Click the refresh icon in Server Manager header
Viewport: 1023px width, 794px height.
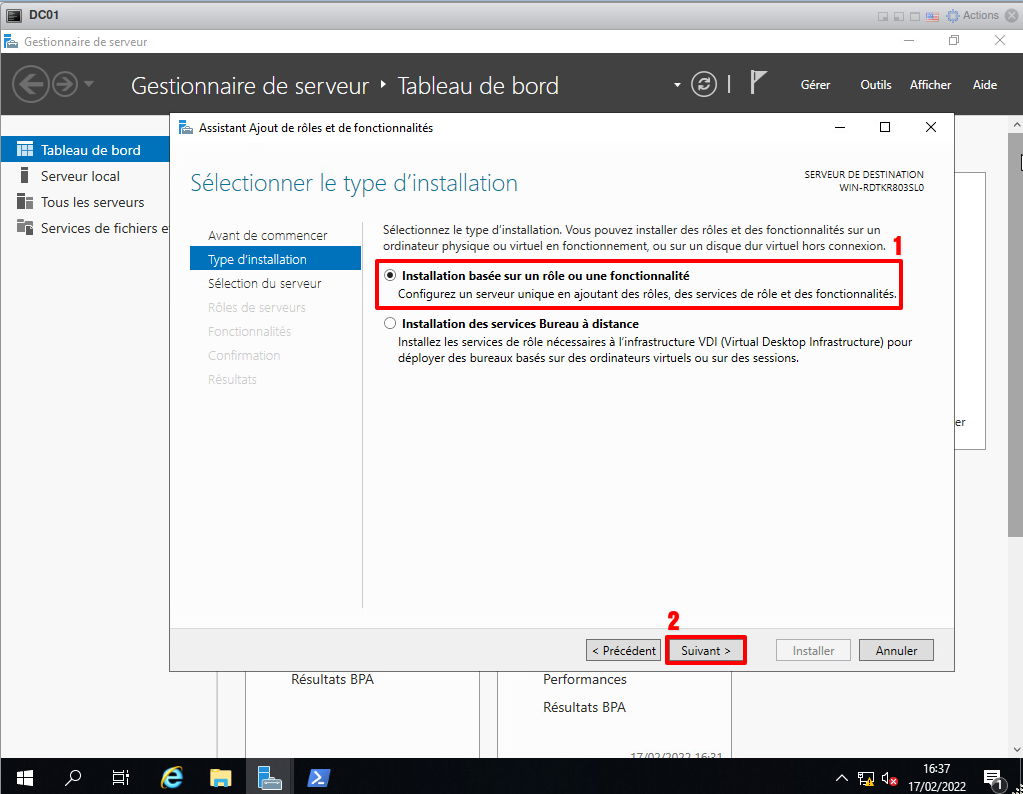pos(705,84)
